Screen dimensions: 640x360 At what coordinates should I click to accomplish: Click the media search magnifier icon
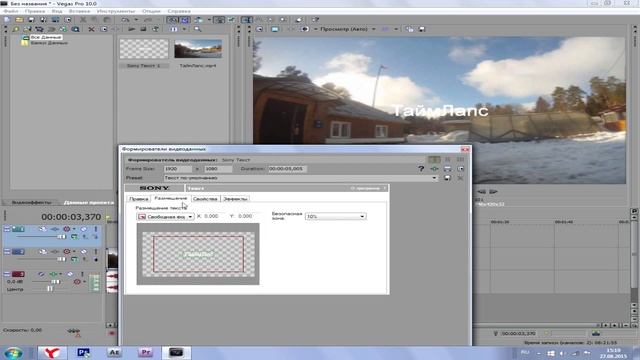tap(198, 29)
